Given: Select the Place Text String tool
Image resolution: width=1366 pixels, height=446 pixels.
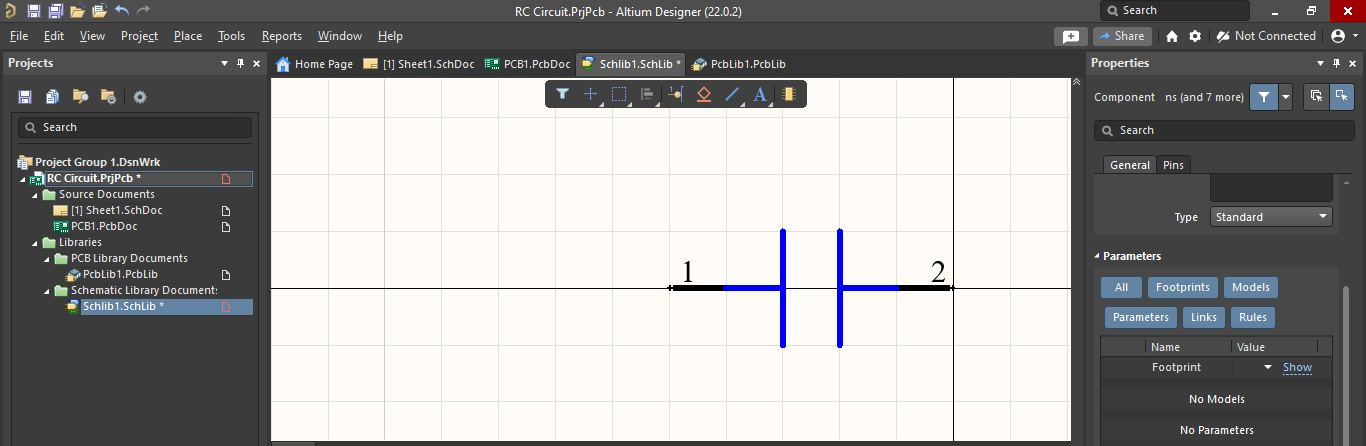Looking at the screenshot, I should pyautogui.click(x=760, y=94).
